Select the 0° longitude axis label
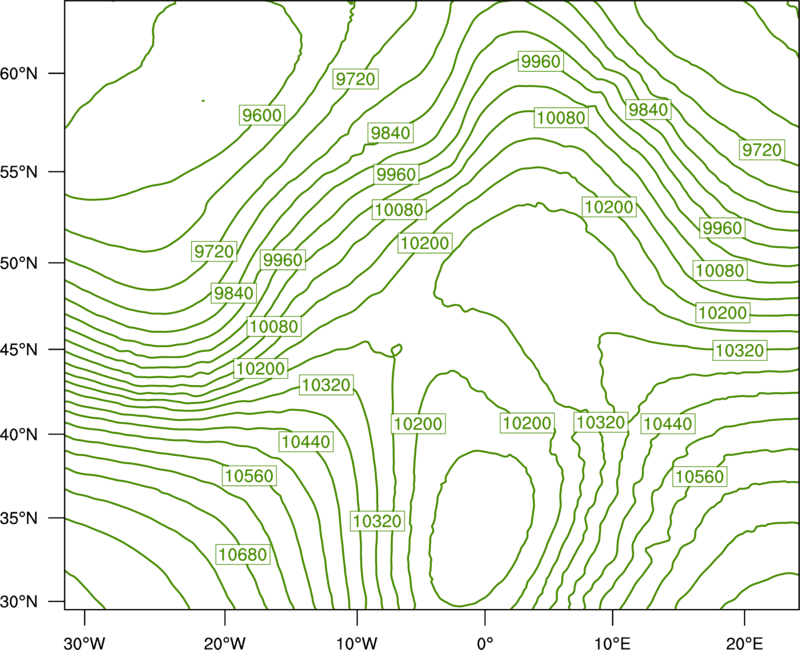Image resolution: width=800 pixels, height=650 pixels. [485, 643]
